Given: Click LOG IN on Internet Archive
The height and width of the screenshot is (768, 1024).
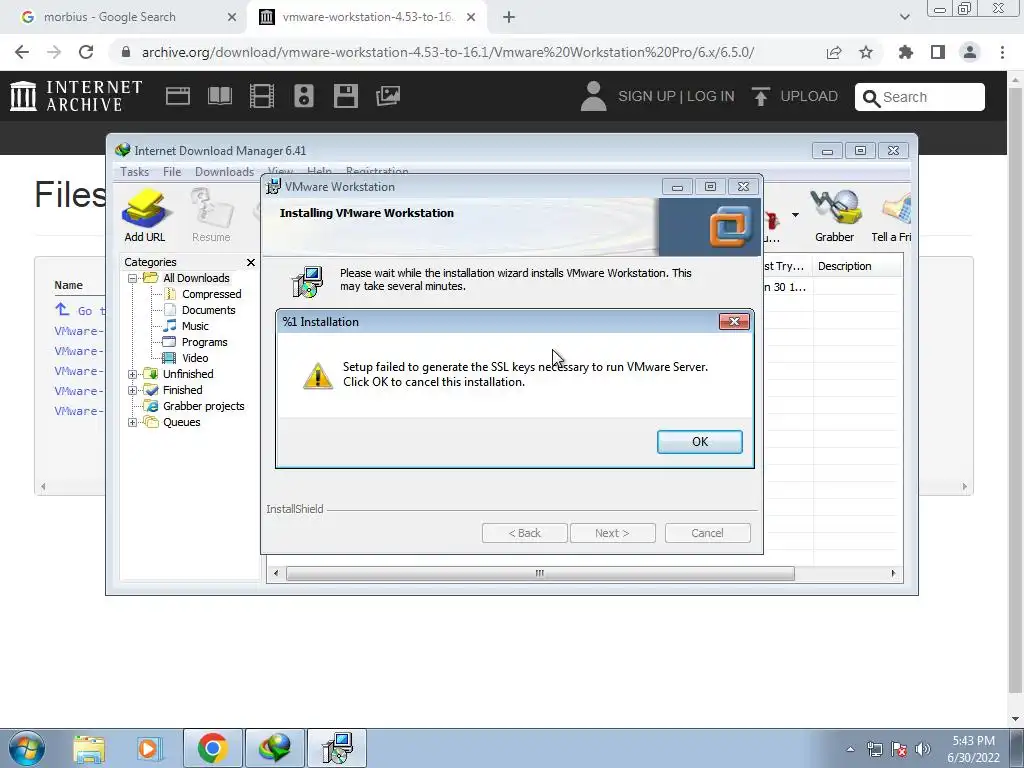Looking at the screenshot, I should (711, 97).
